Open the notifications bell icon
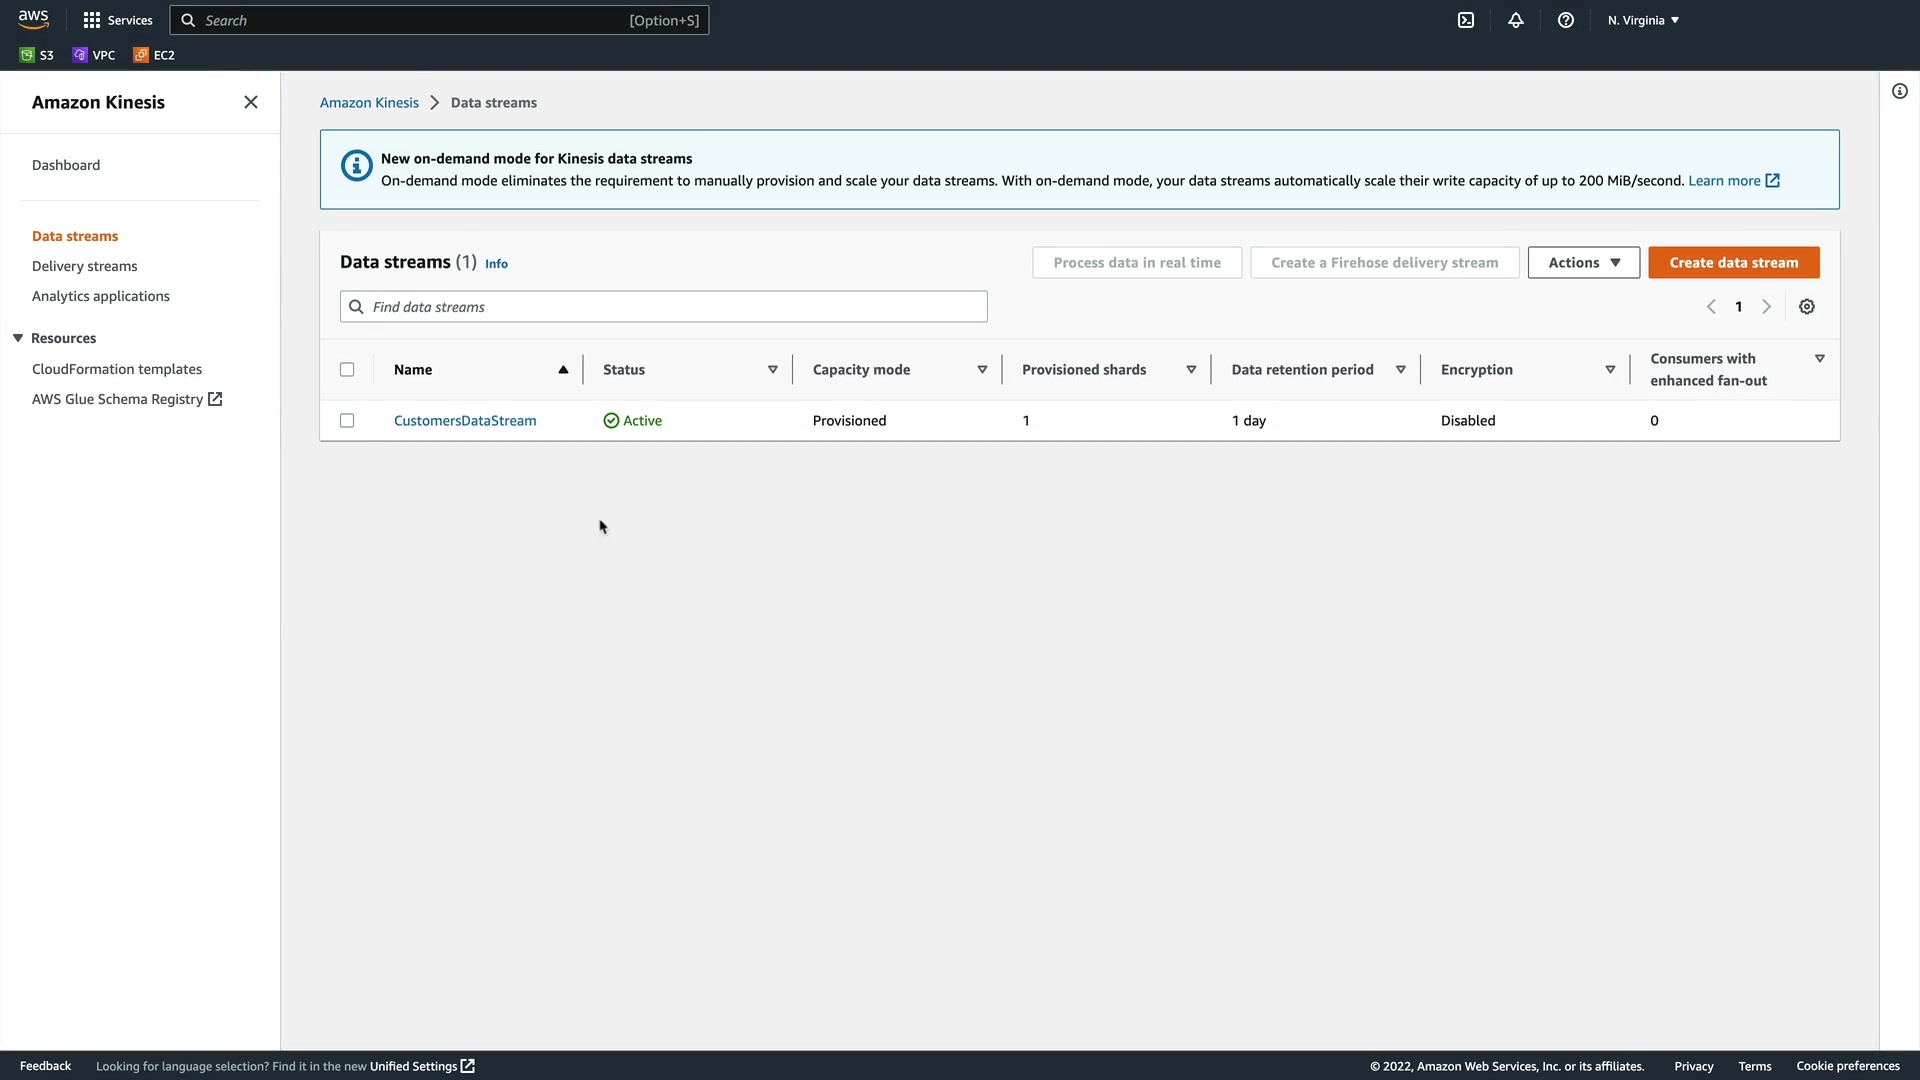The image size is (1920, 1080). [x=1516, y=20]
